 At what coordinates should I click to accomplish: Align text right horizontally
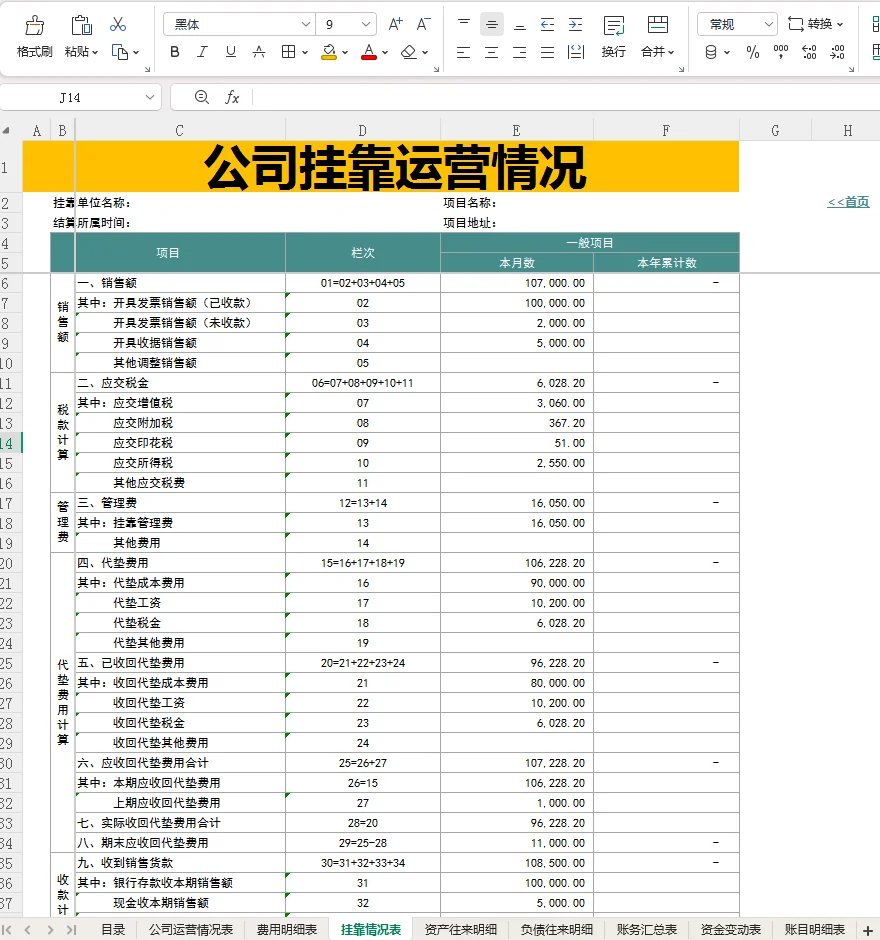click(x=520, y=53)
